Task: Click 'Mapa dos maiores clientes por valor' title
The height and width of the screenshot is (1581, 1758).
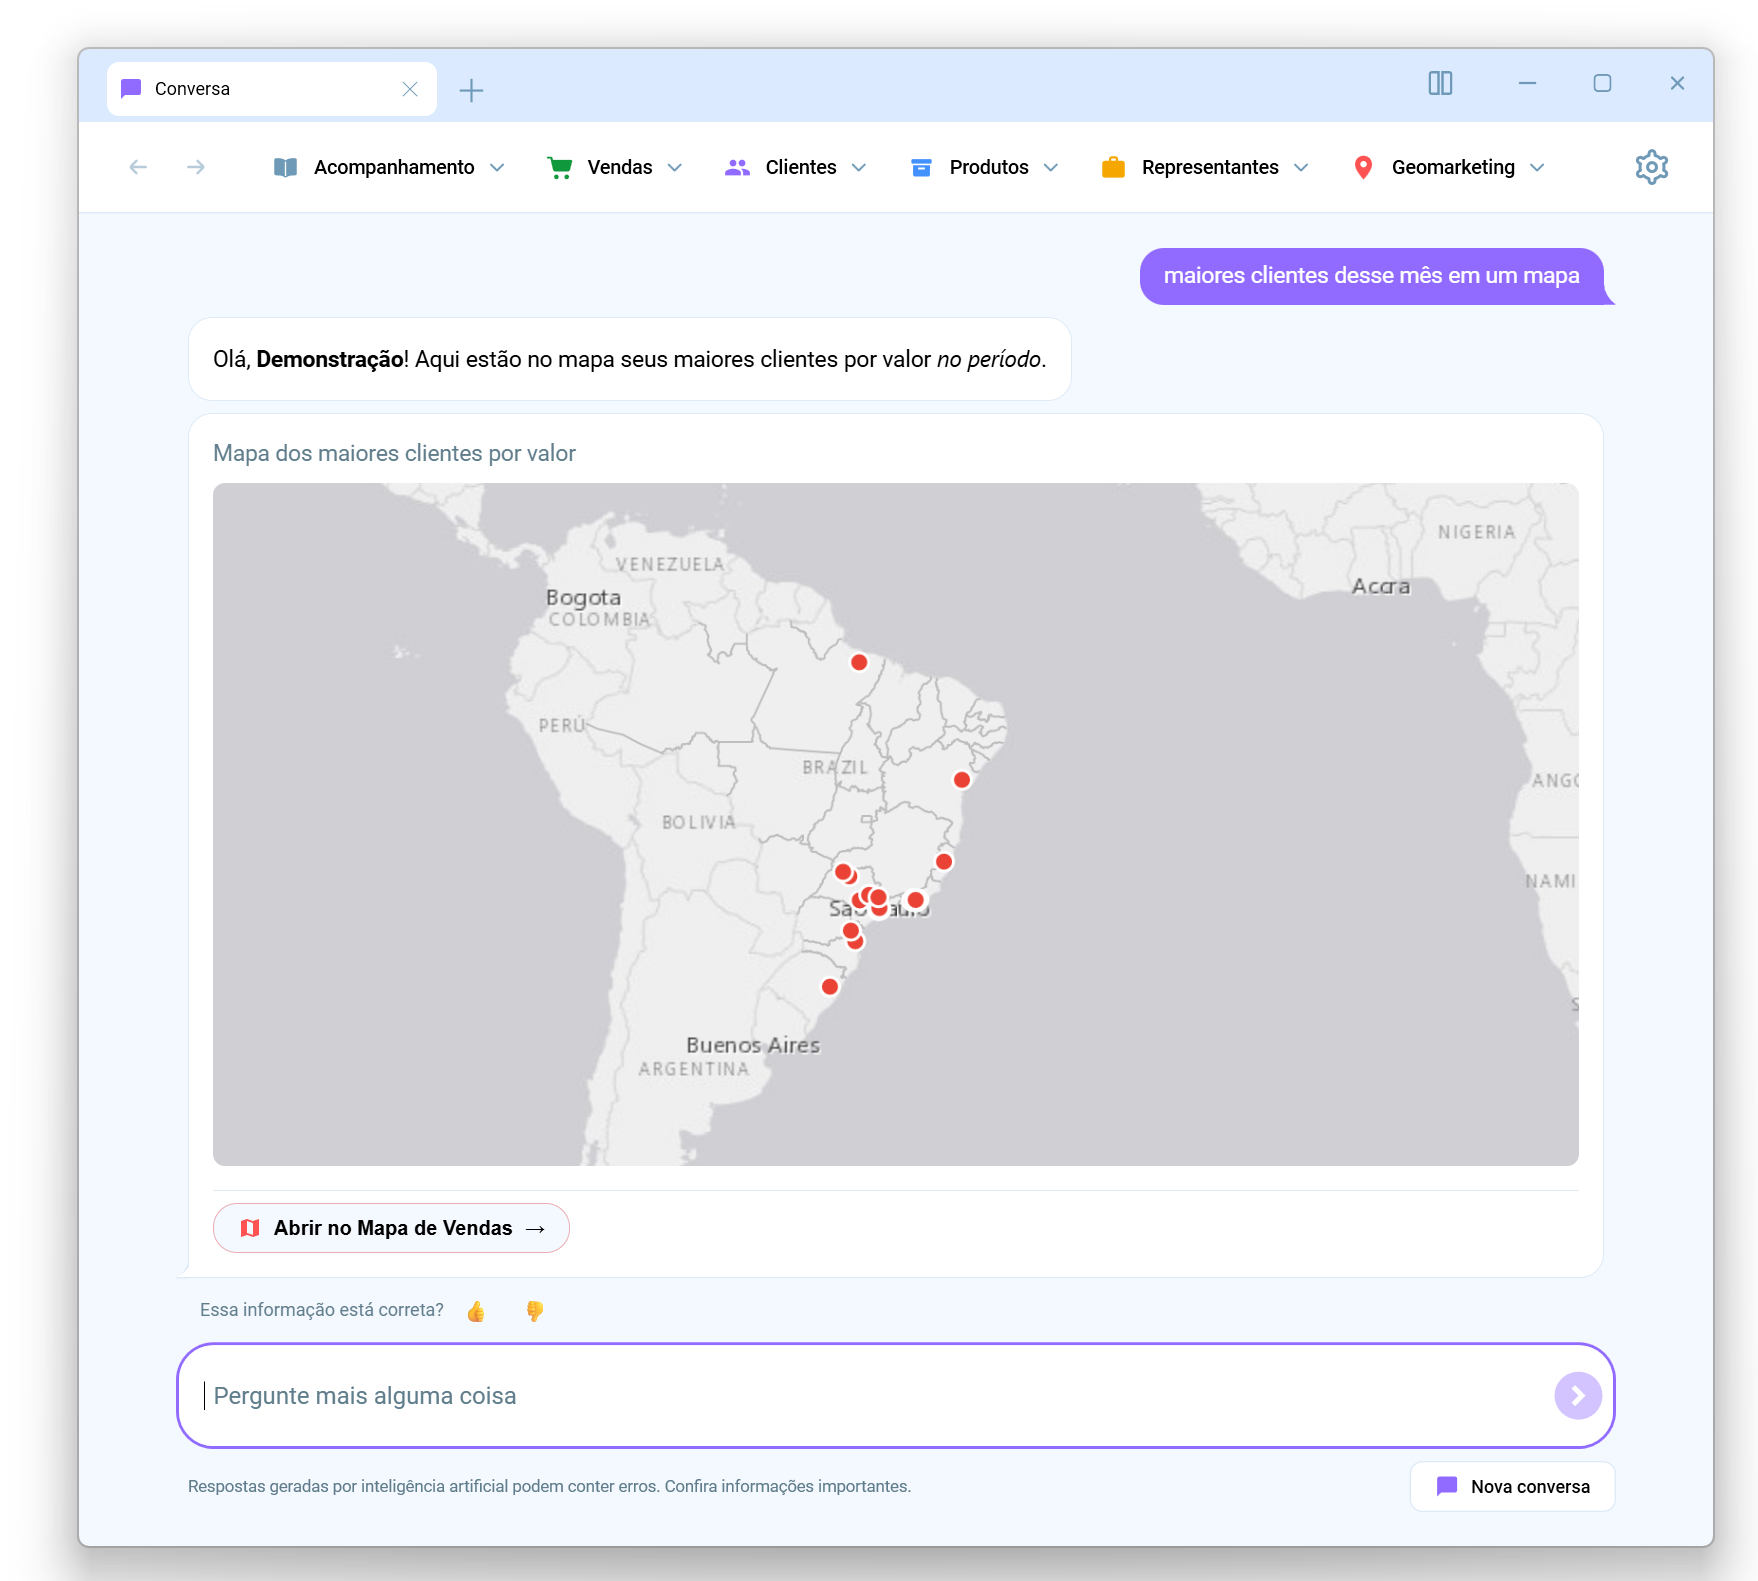Action: click(394, 453)
